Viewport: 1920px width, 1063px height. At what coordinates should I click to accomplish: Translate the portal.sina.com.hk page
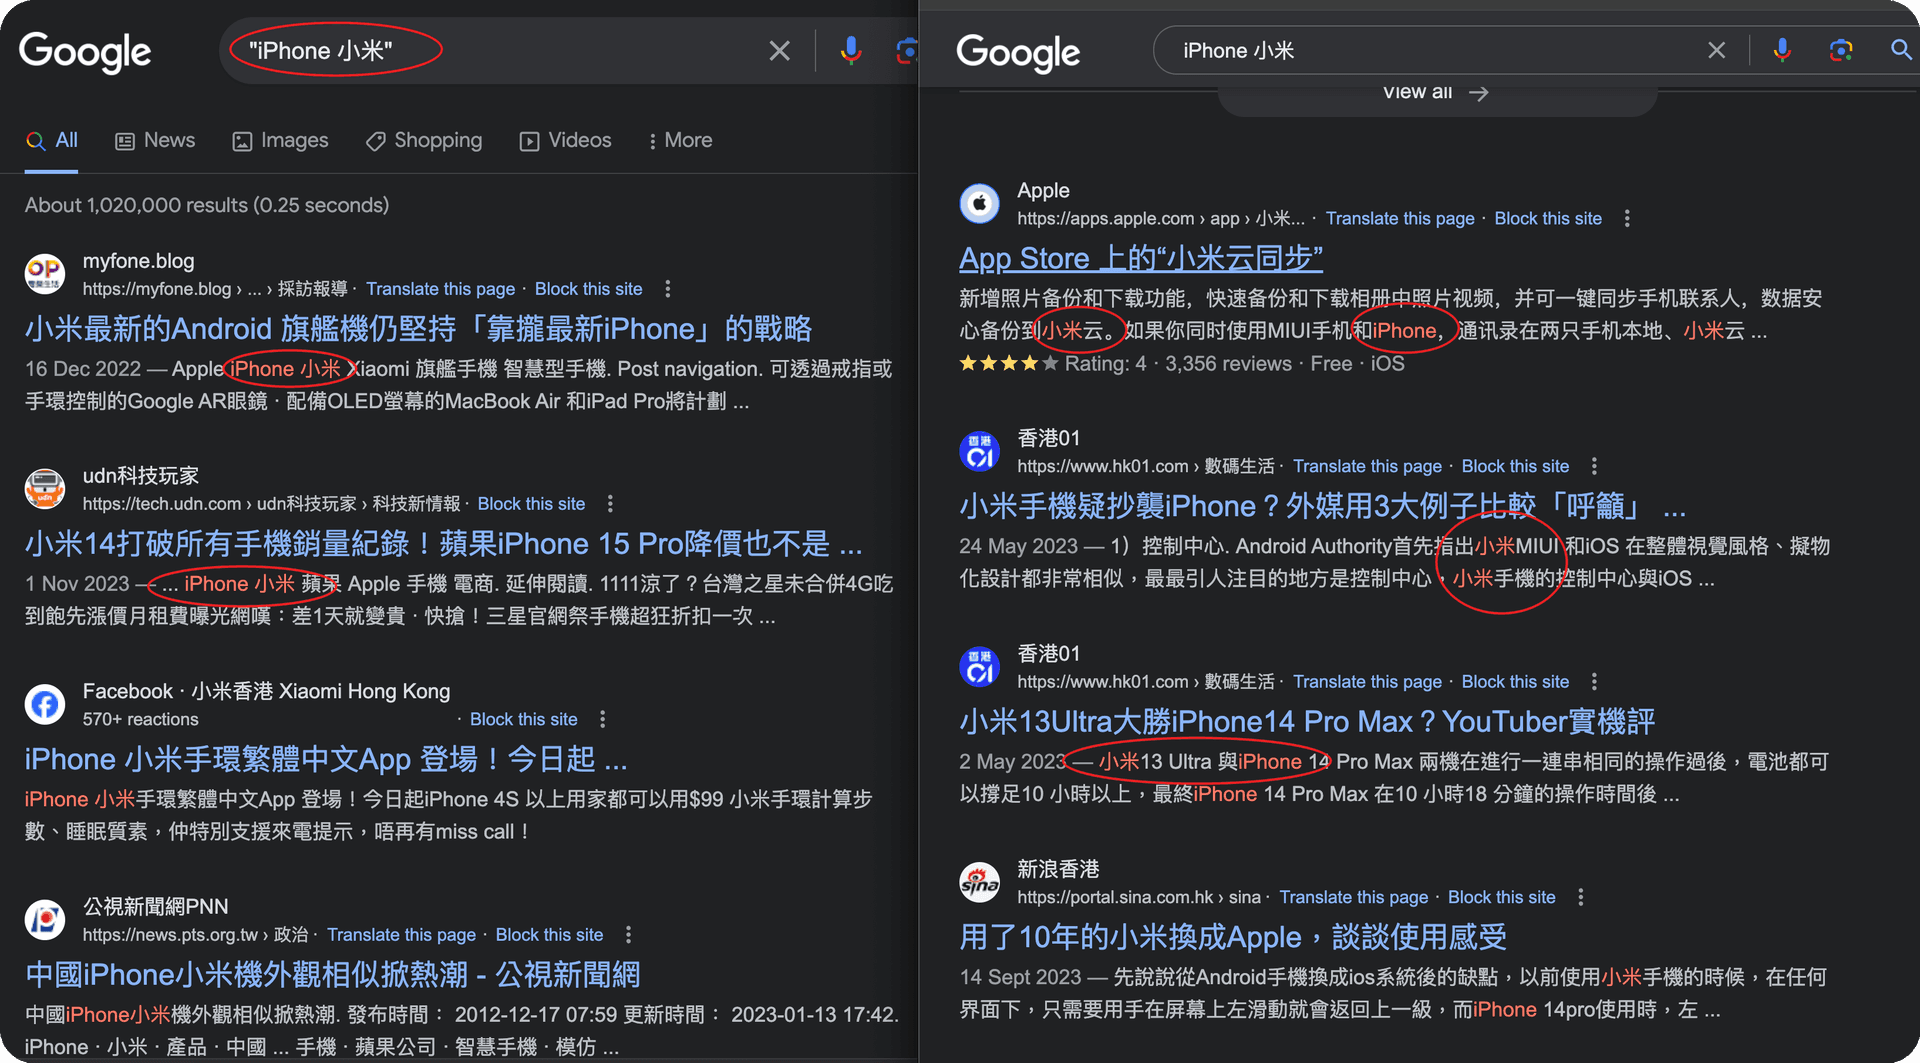coord(1353,897)
